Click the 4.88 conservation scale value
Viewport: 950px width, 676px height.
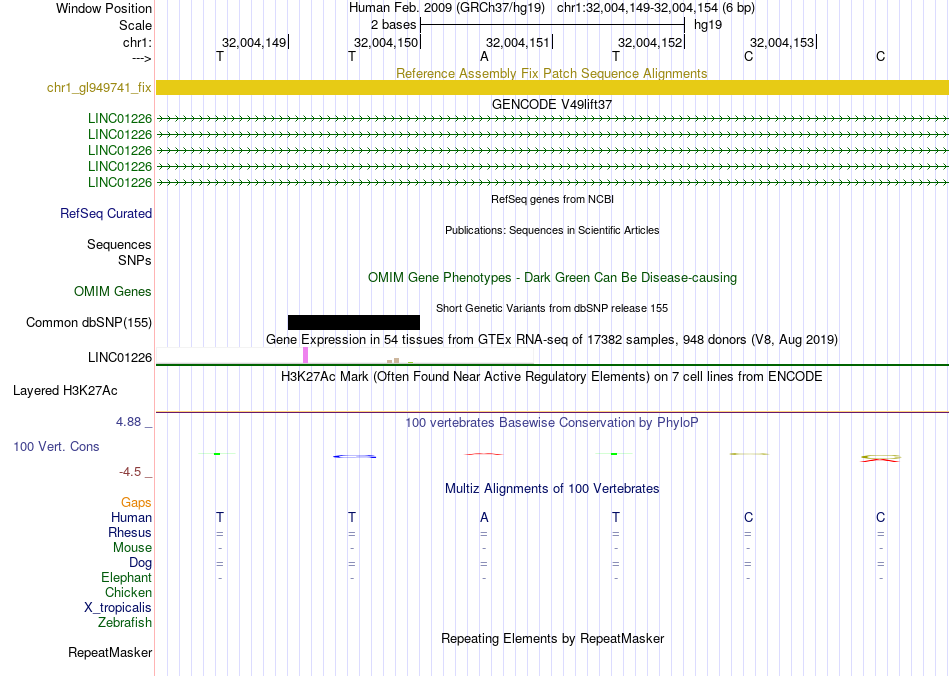[x=128, y=422]
